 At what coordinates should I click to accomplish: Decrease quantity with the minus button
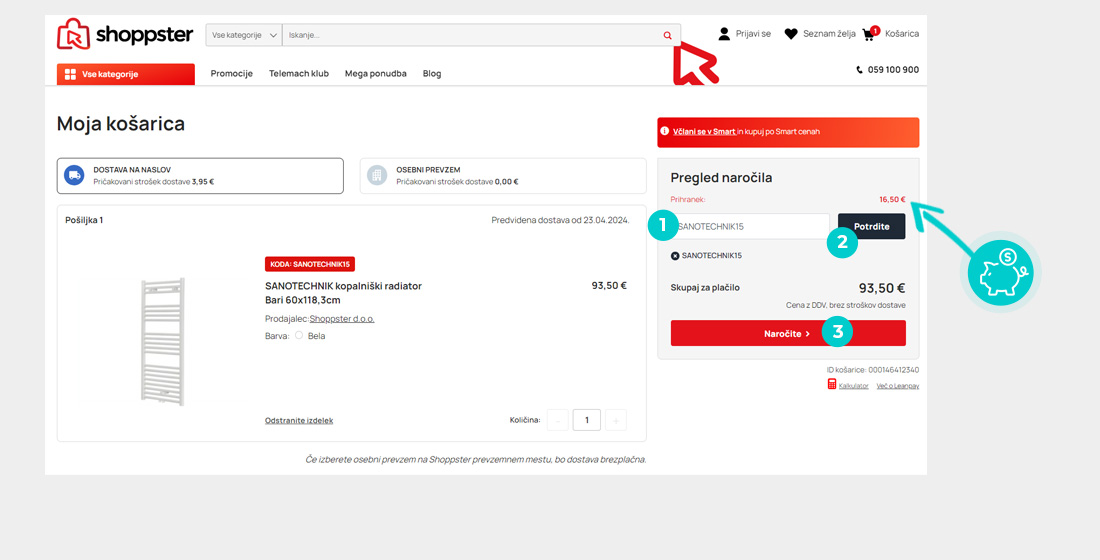(558, 420)
